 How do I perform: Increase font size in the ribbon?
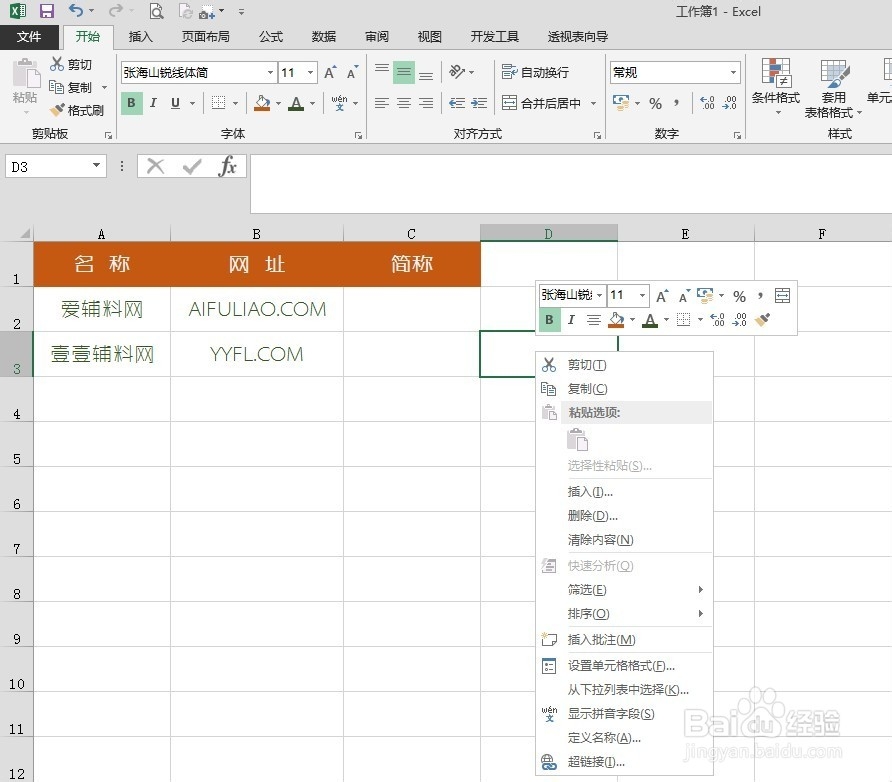click(330, 72)
